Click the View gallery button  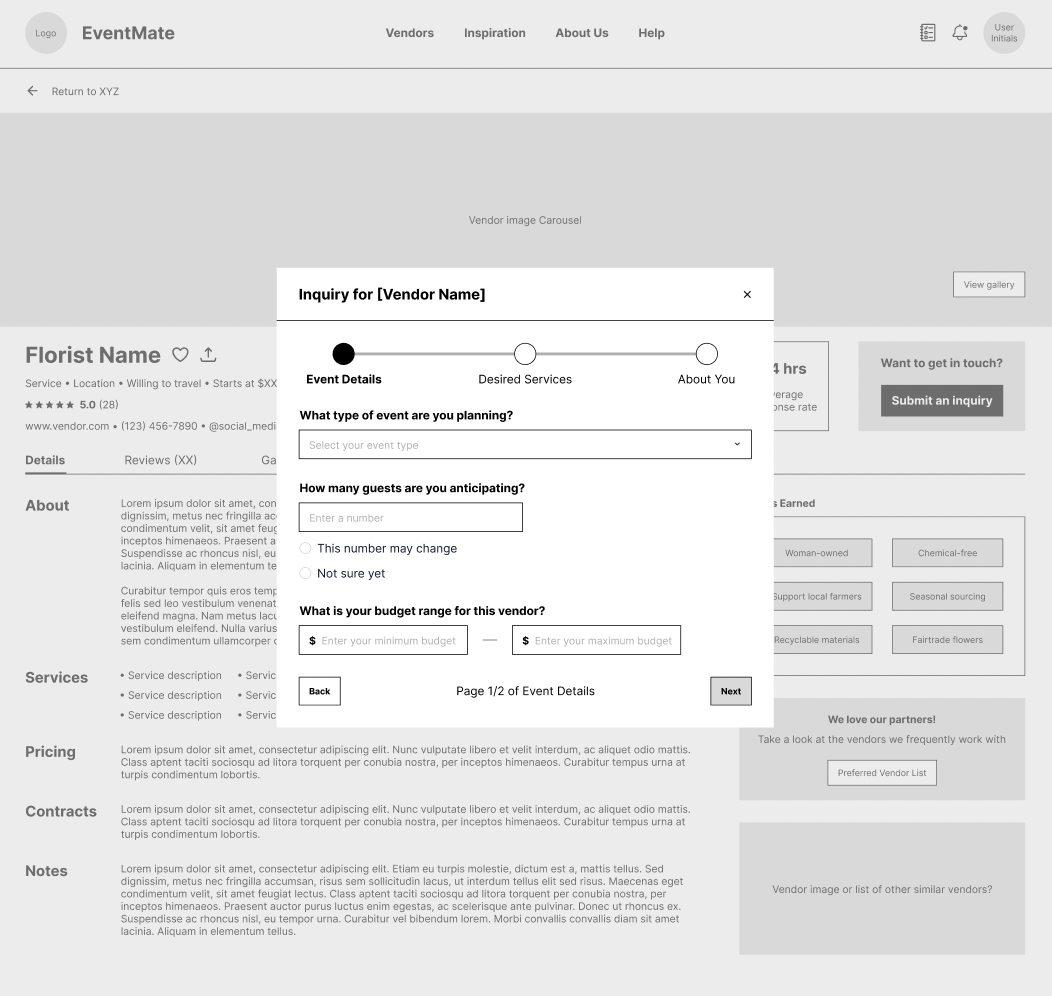point(989,284)
